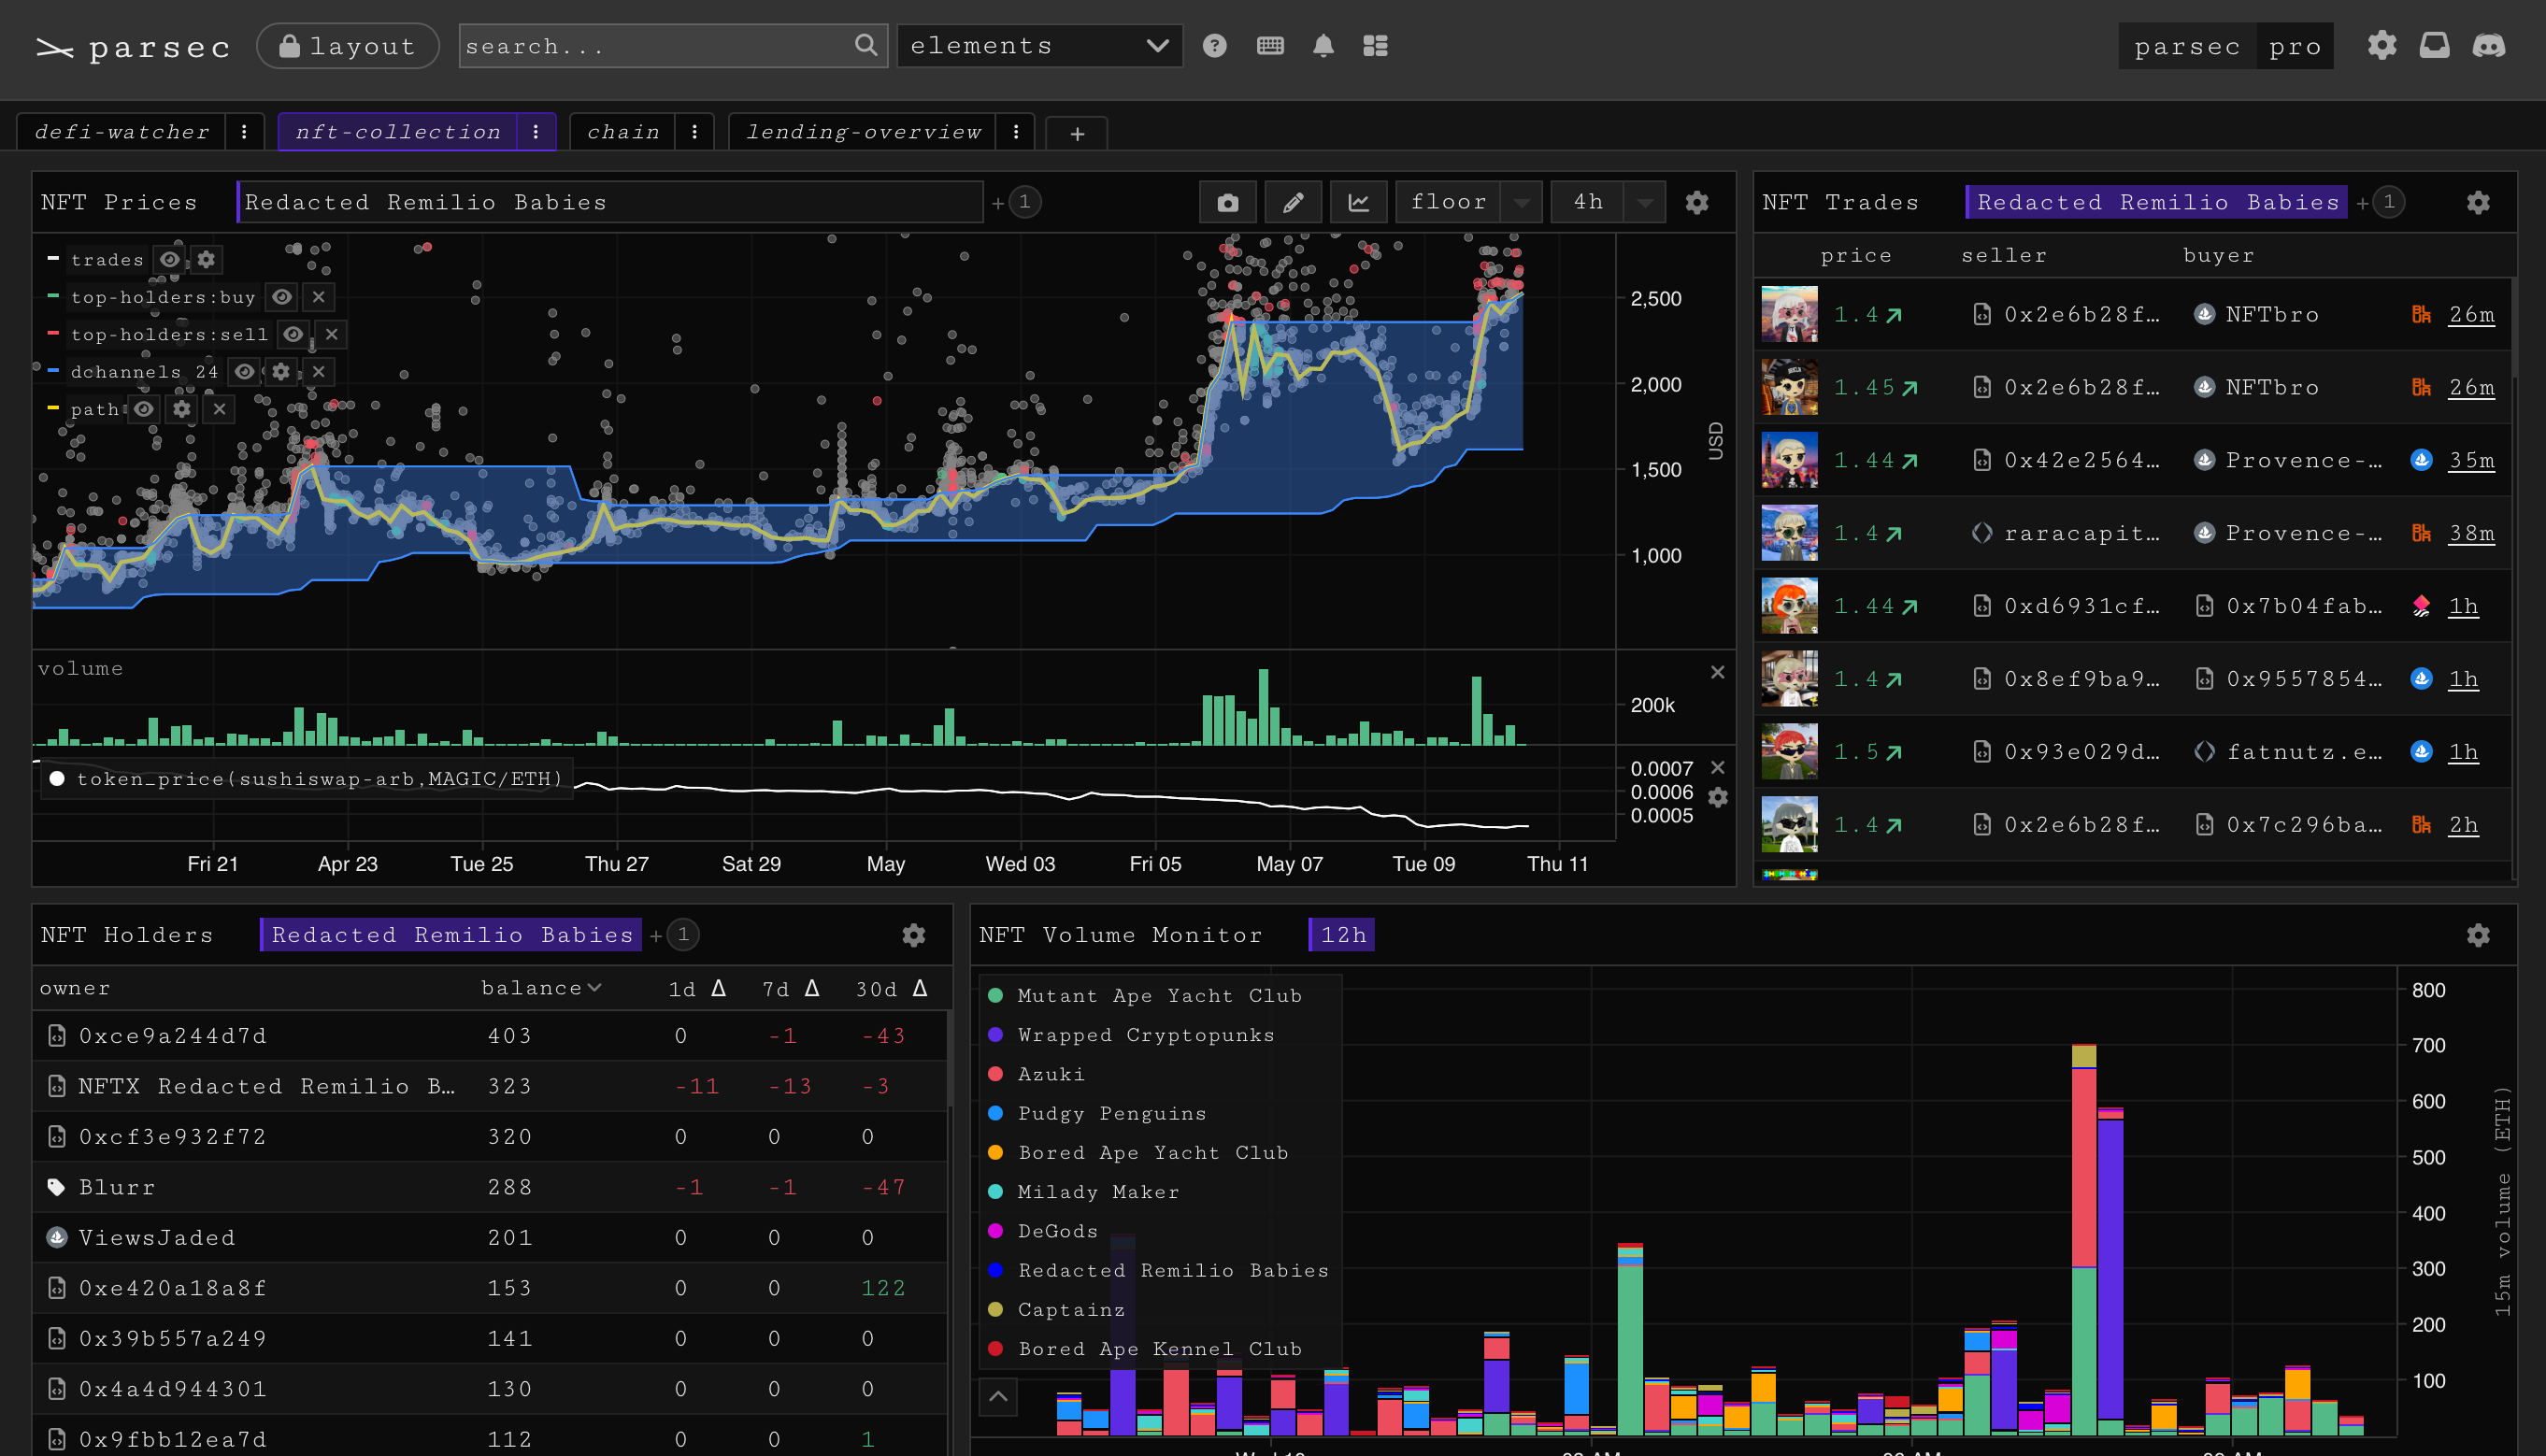Open settings gear for trades legend
The width and height of the screenshot is (2546, 1456).
pos(206,260)
